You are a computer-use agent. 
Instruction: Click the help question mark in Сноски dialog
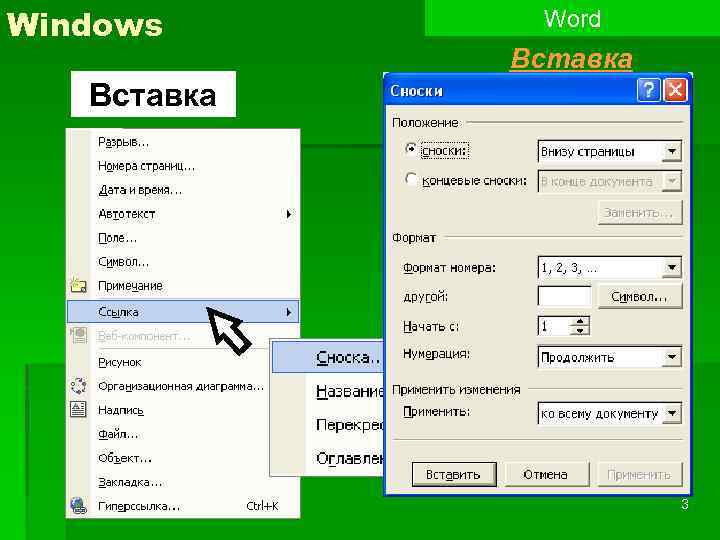click(648, 90)
